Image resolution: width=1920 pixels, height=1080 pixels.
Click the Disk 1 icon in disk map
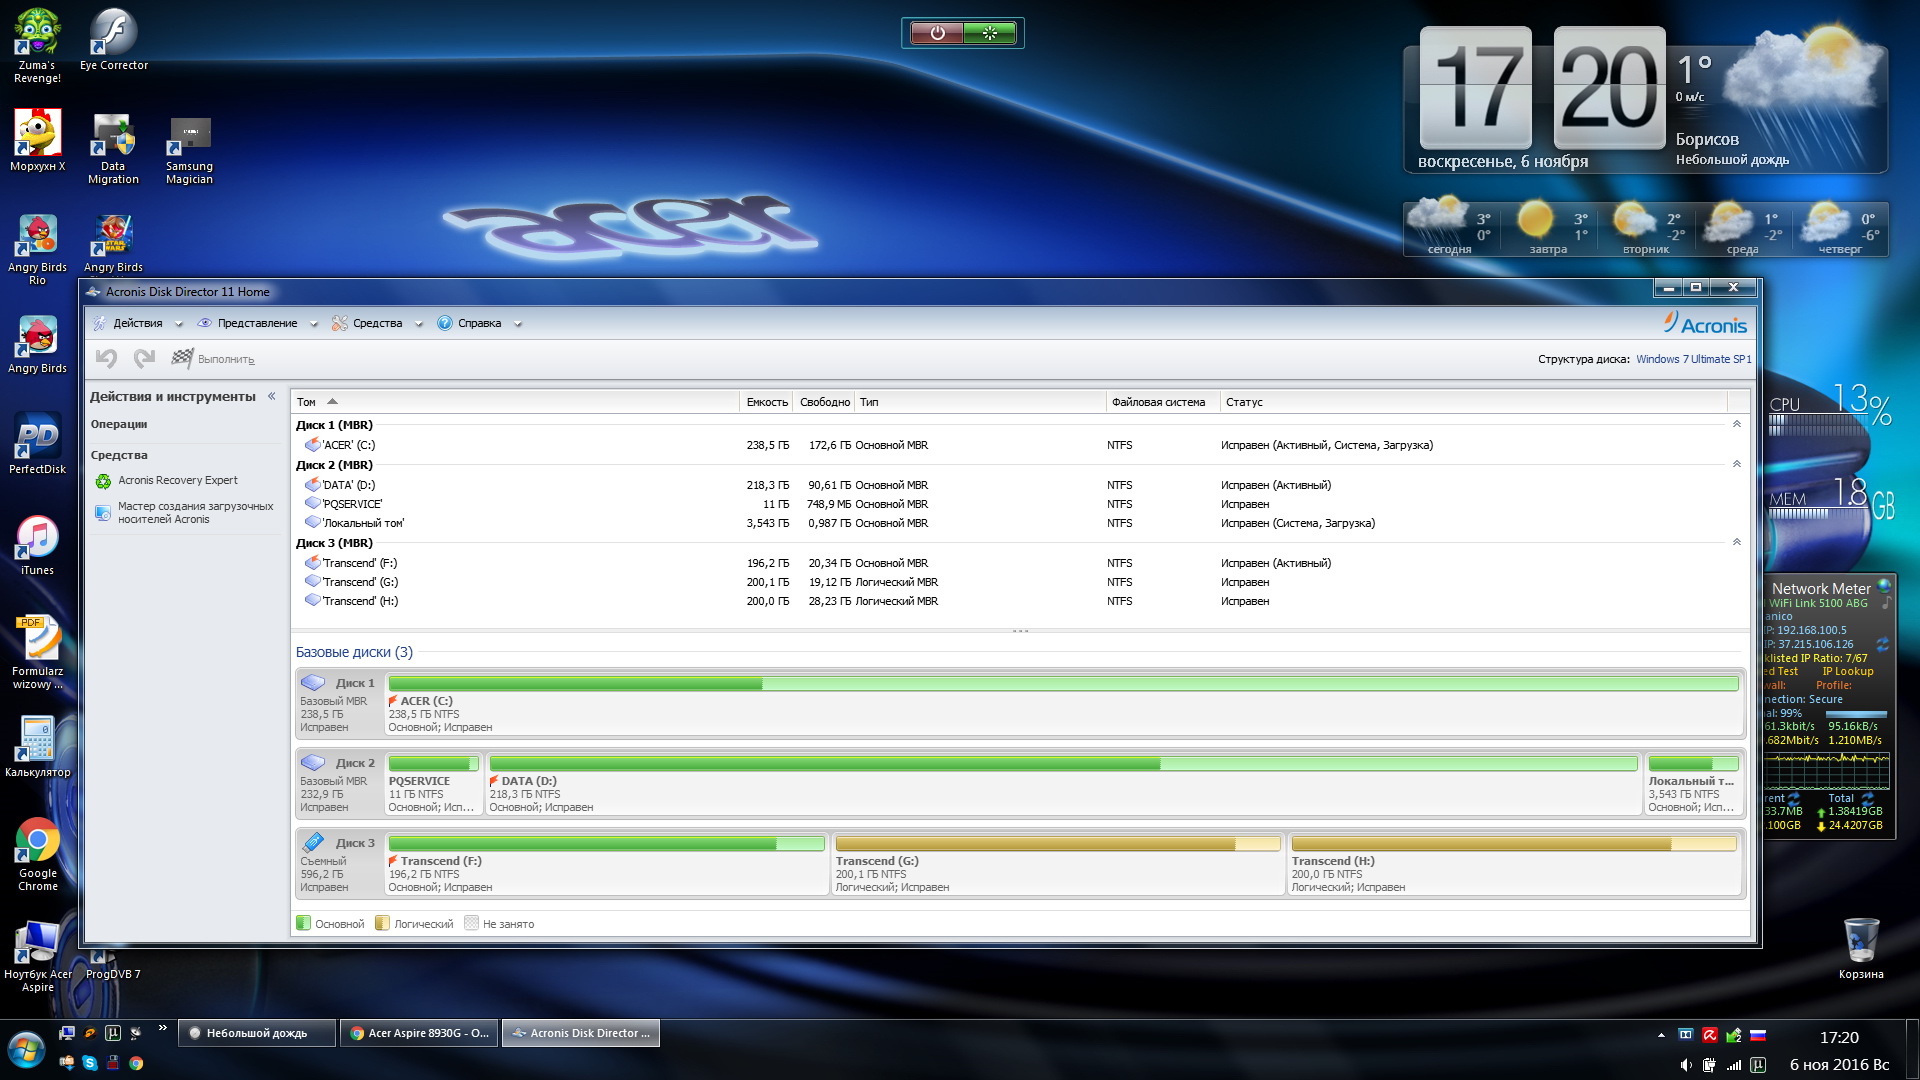313,683
